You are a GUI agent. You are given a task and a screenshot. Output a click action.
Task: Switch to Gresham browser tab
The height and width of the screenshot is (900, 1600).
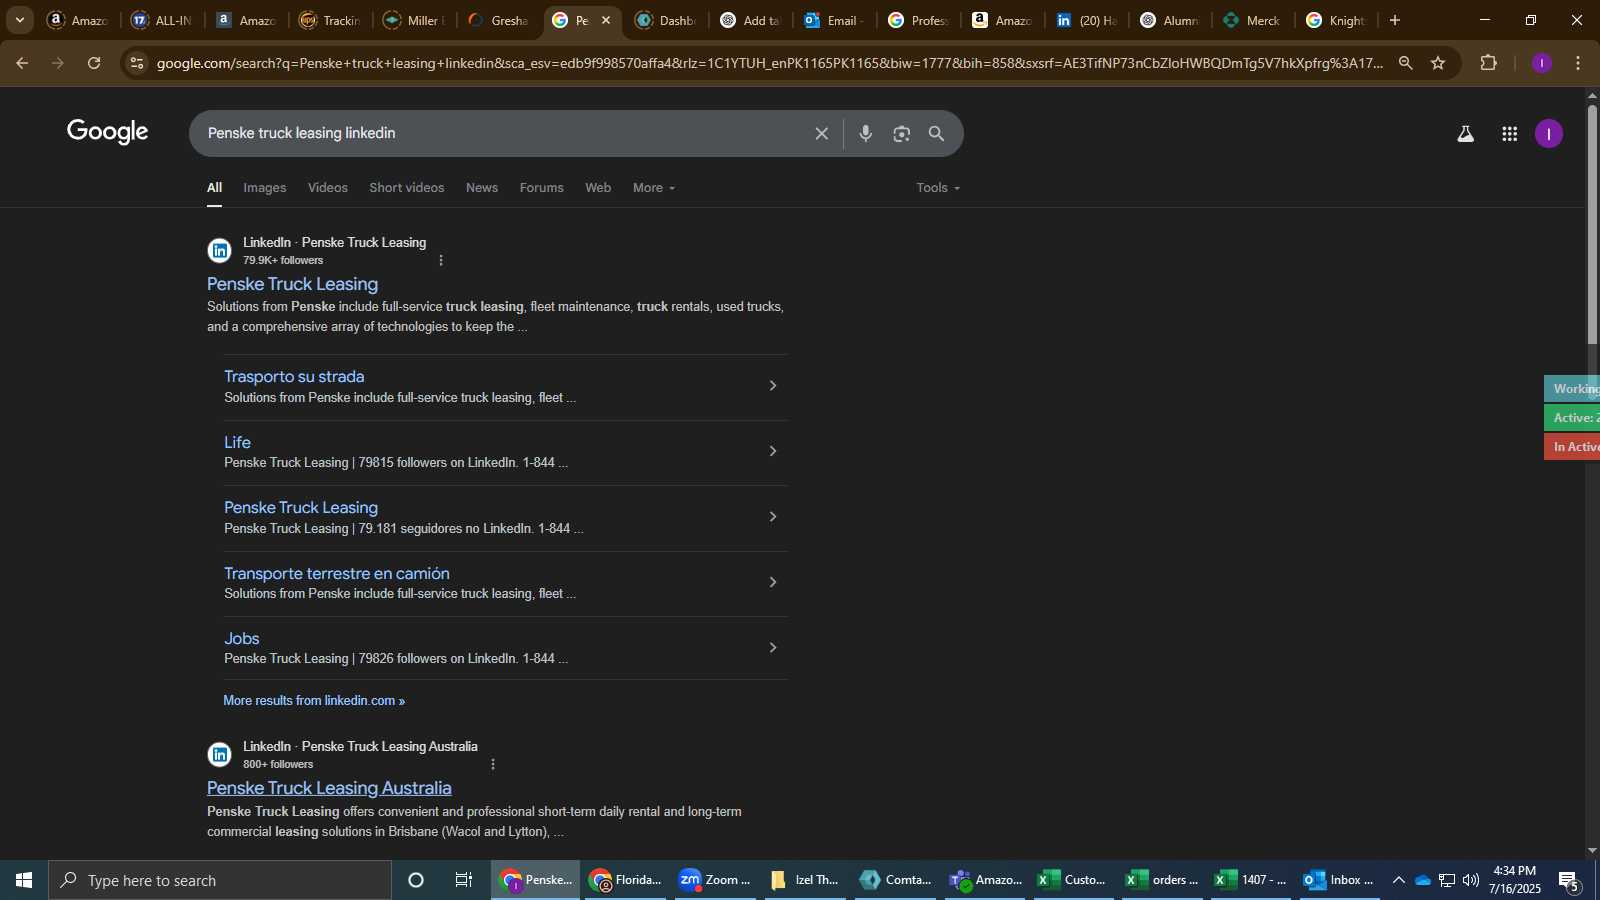pyautogui.click(x=500, y=20)
